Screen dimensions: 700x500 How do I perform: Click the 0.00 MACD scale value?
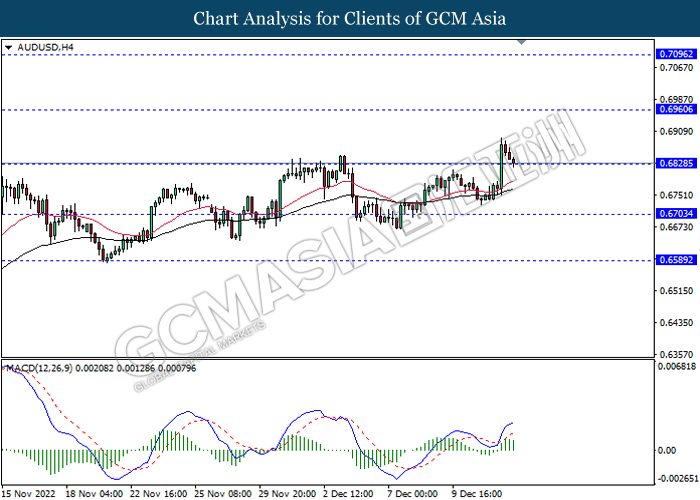coord(667,450)
